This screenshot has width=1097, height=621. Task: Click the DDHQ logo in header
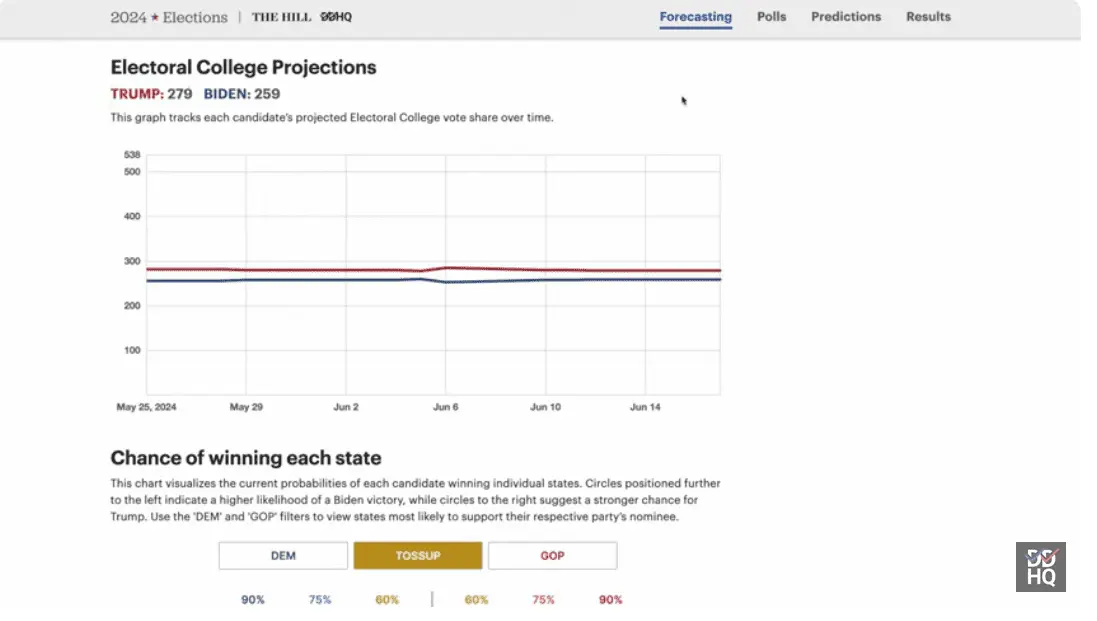click(x=336, y=17)
